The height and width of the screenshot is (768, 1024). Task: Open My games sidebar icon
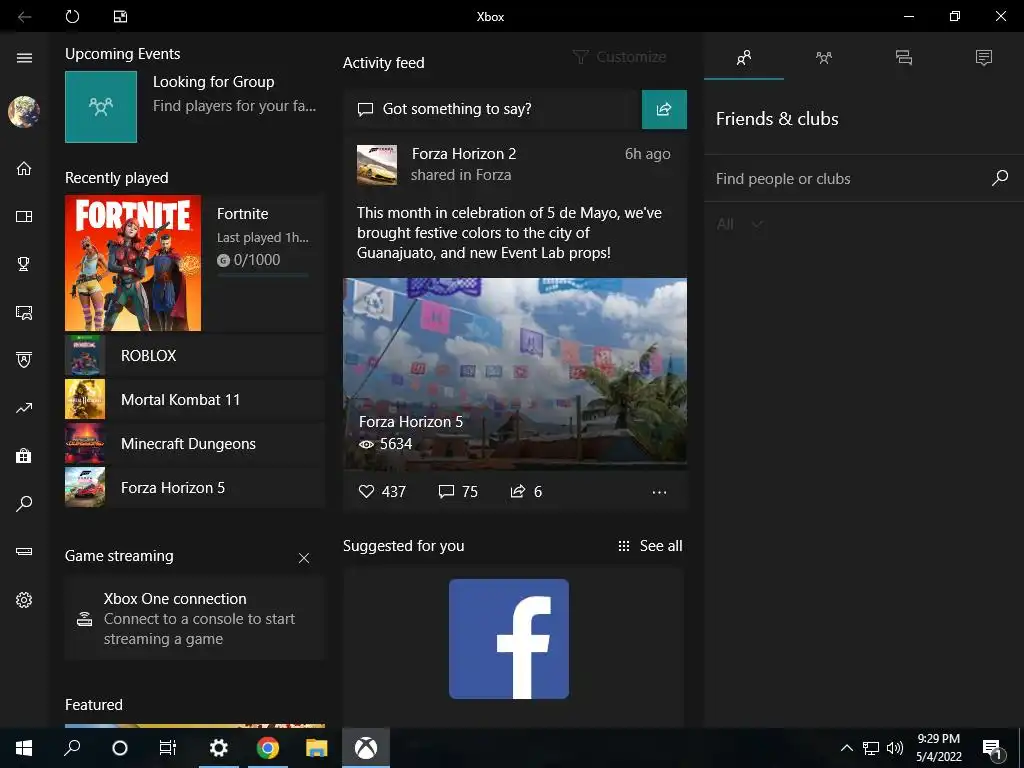(24, 216)
